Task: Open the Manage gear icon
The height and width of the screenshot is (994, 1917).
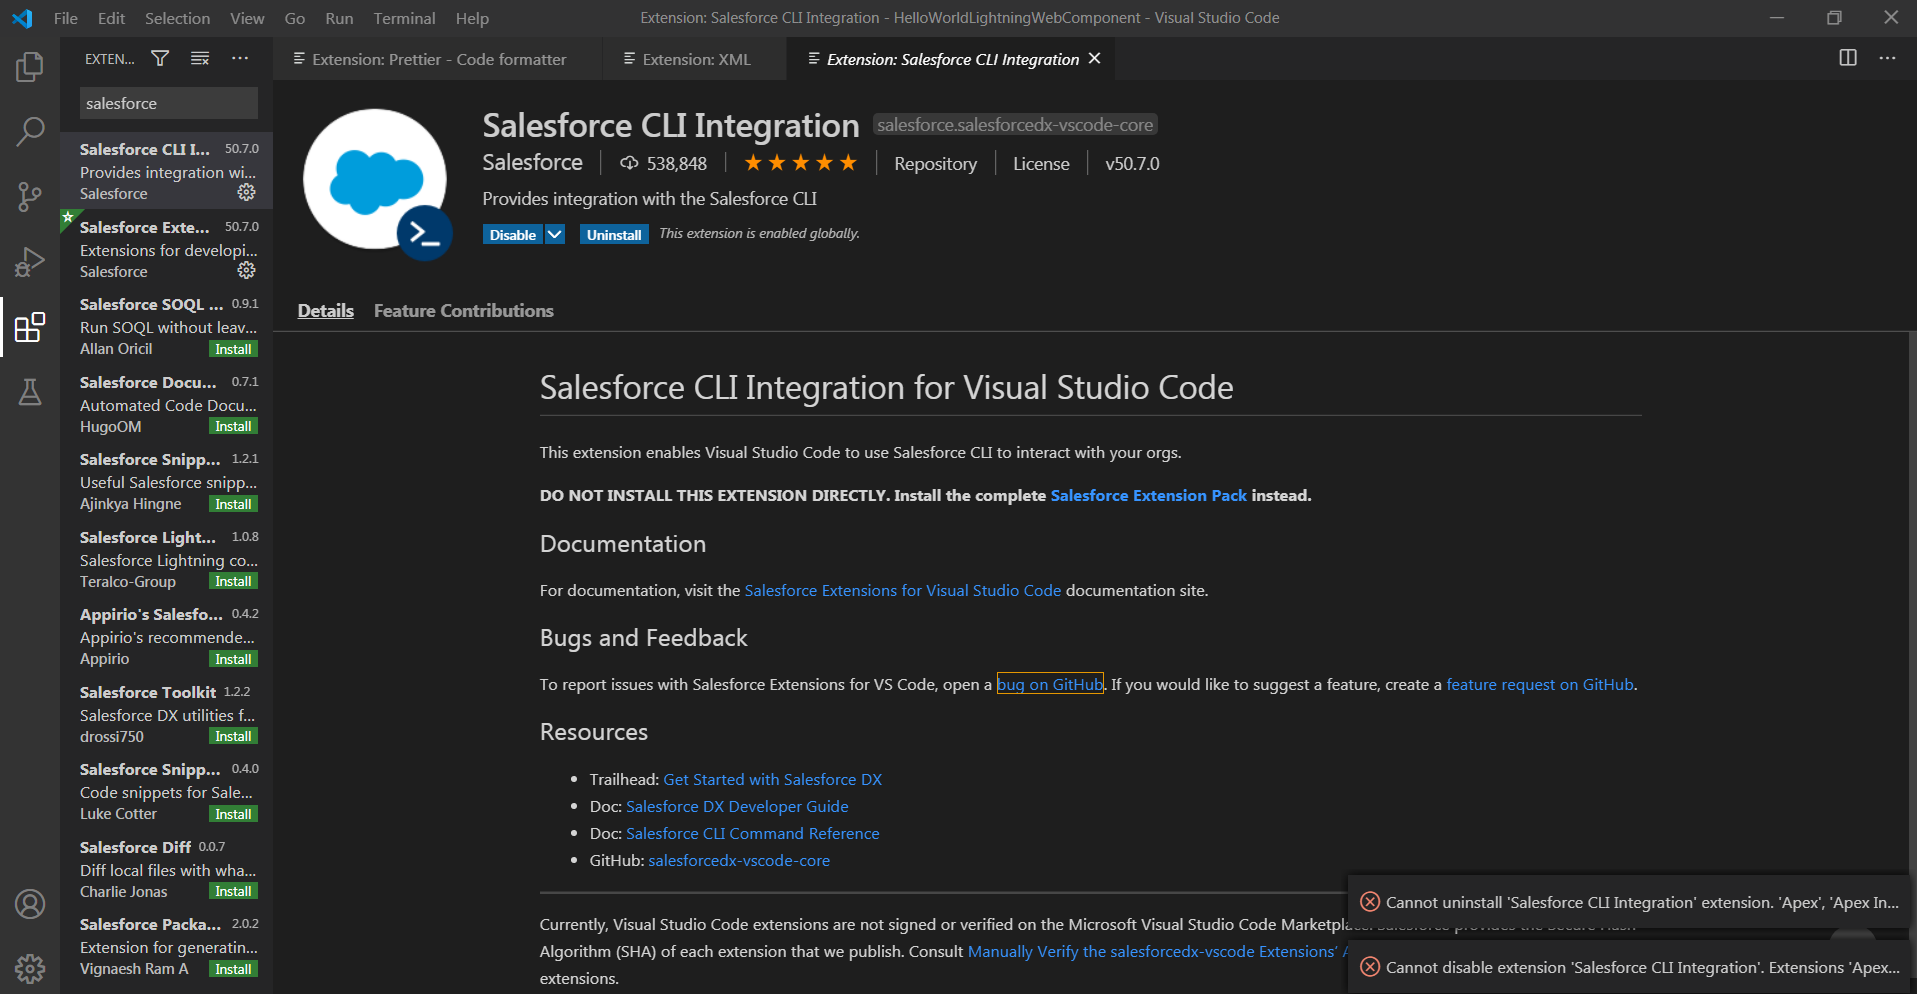Action: click(29, 968)
